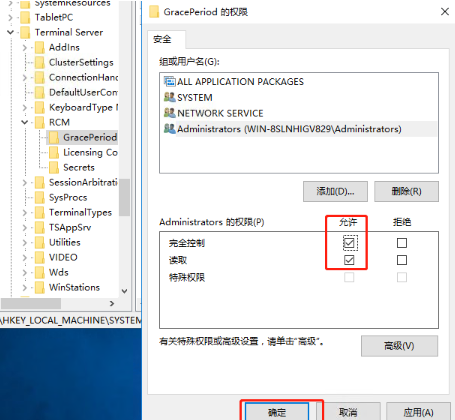This screenshot has width=455, height=420.
Task: Click the GracePeriod folder icon in tree
Action: pos(54,137)
